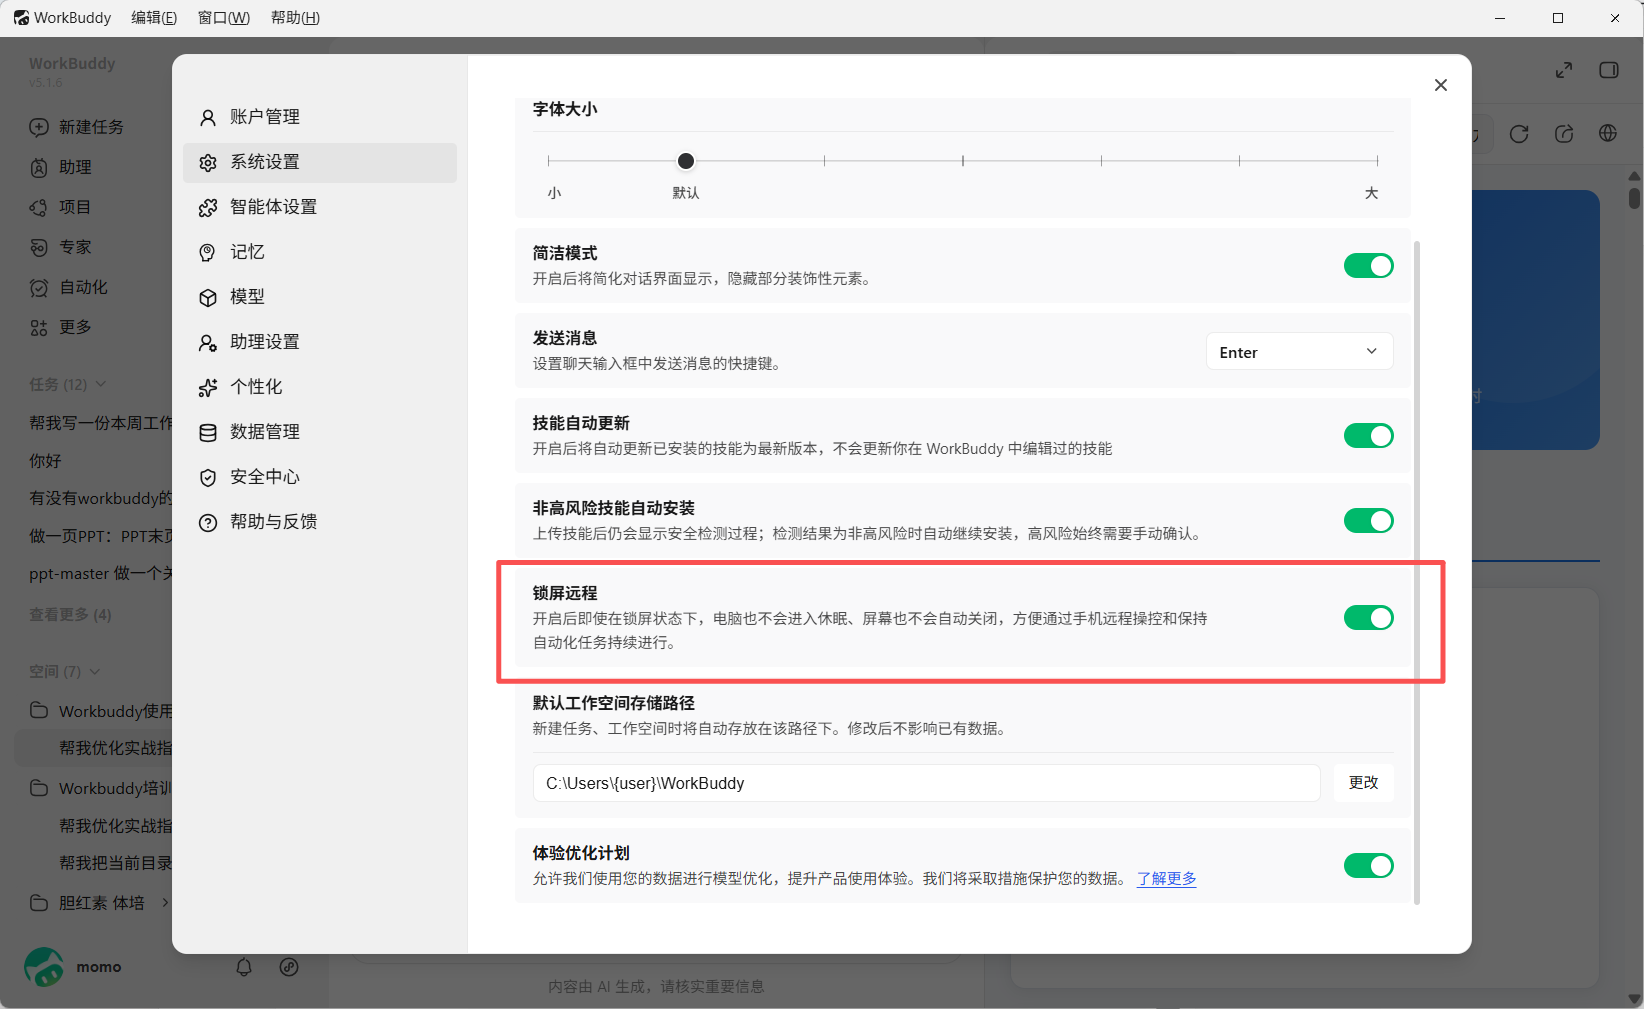This screenshot has height=1009, width=1644.
Task: Toggle 非高风险技能自动安装 switch
Action: pyautogui.click(x=1369, y=521)
